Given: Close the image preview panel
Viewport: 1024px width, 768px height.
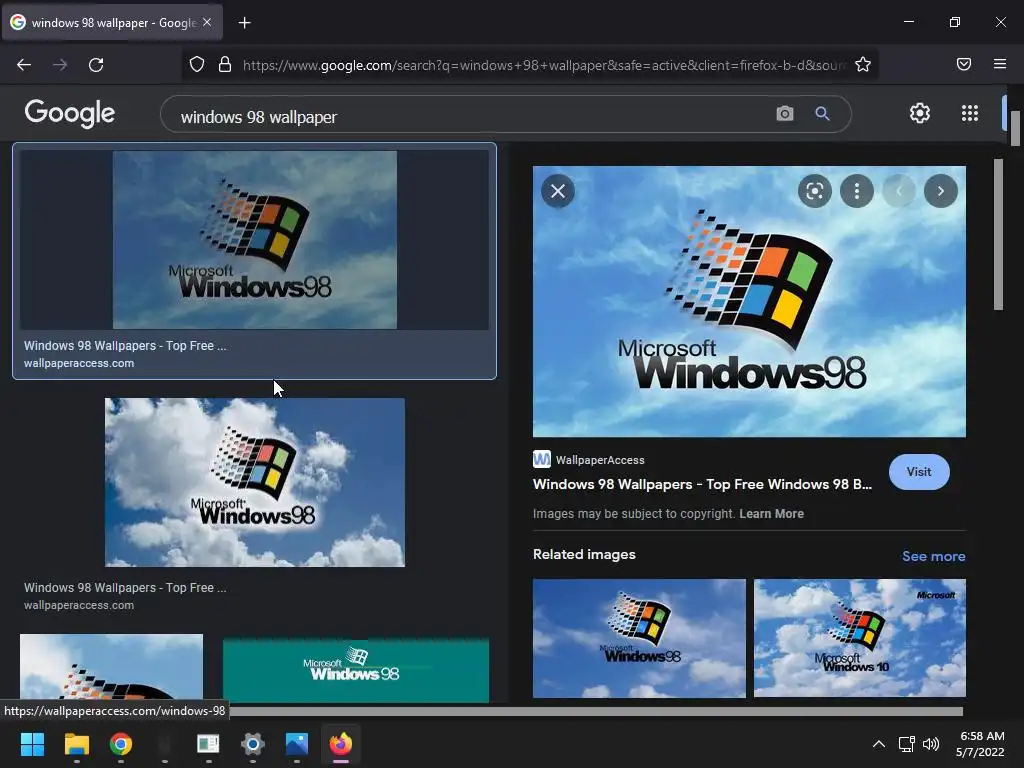Looking at the screenshot, I should click(558, 191).
